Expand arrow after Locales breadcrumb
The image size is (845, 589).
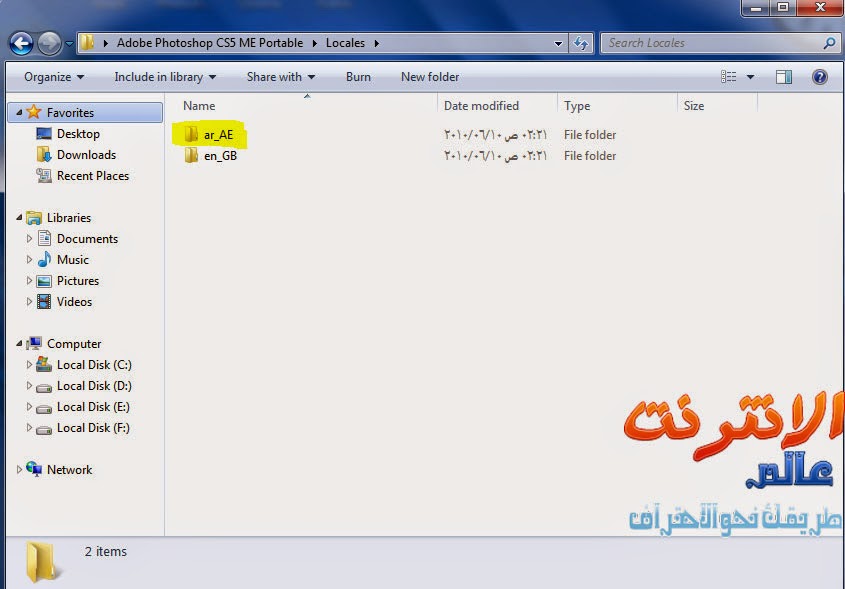coord(377,43)
